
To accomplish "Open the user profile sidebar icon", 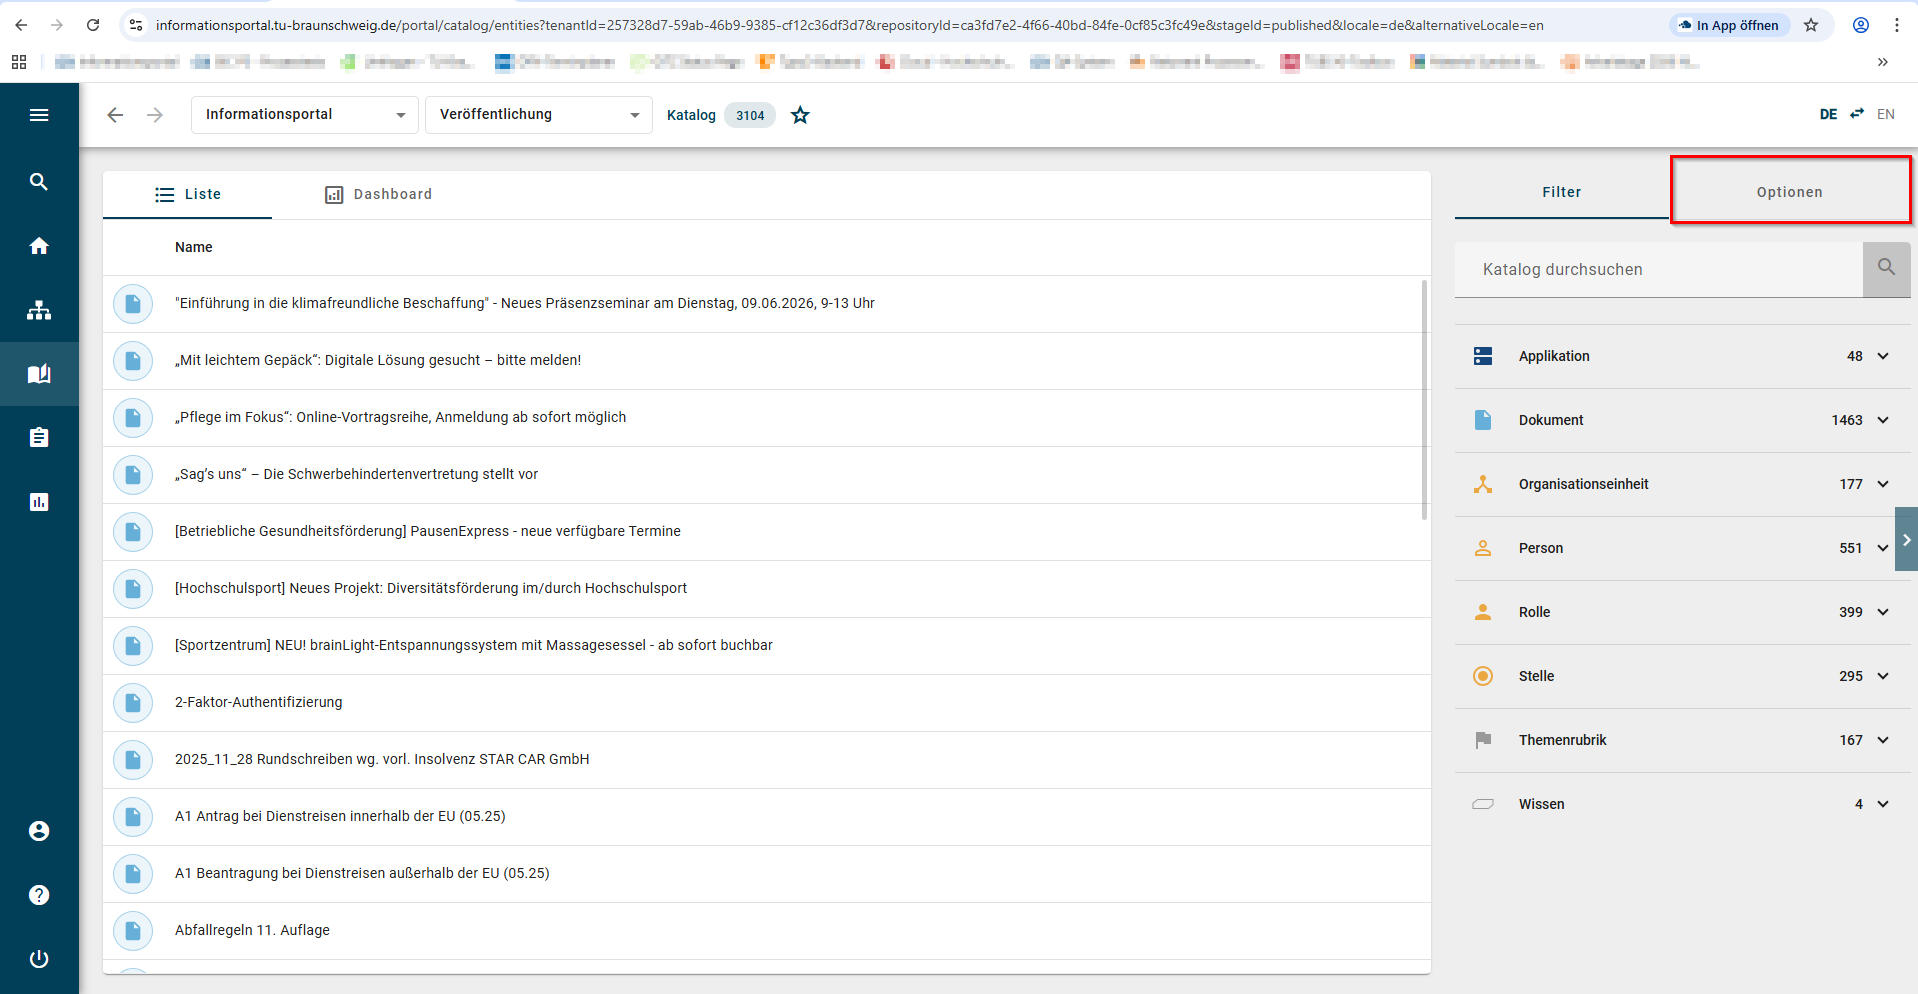I will 39,831.
